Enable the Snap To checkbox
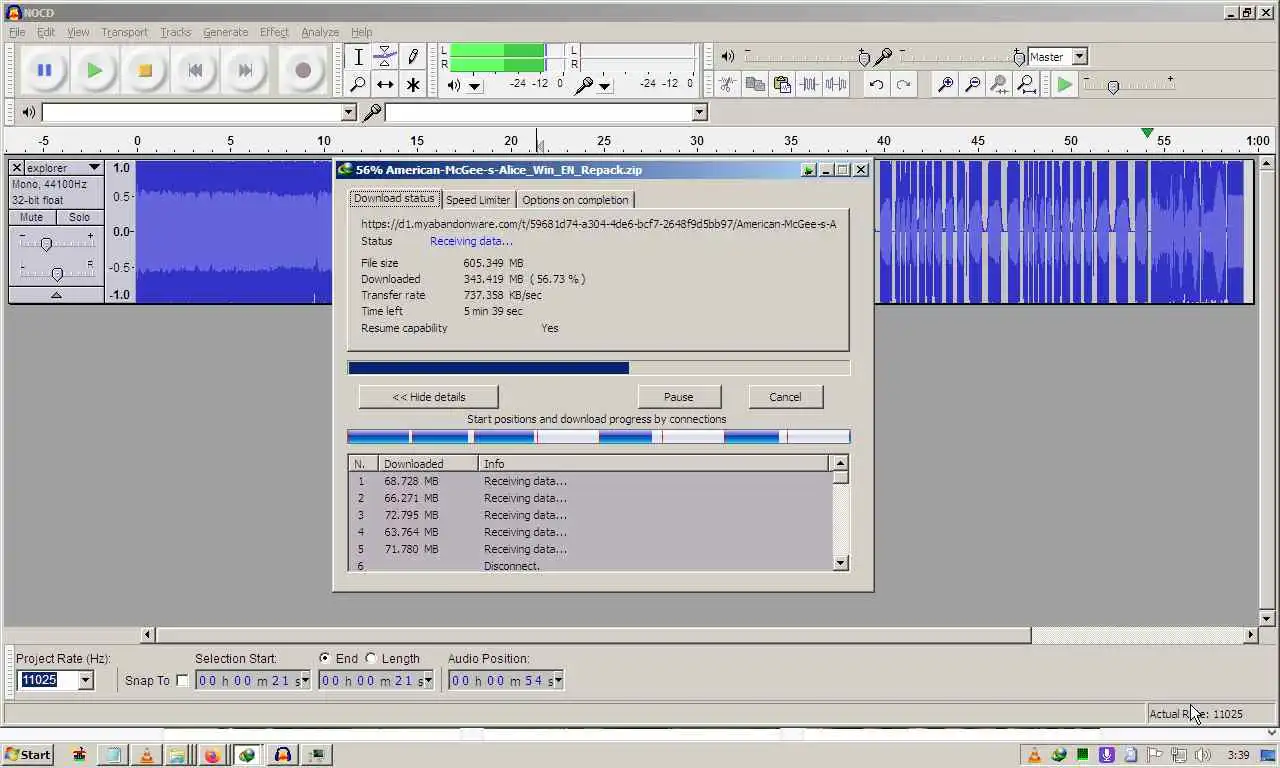1280x768 pixels. 182,680
